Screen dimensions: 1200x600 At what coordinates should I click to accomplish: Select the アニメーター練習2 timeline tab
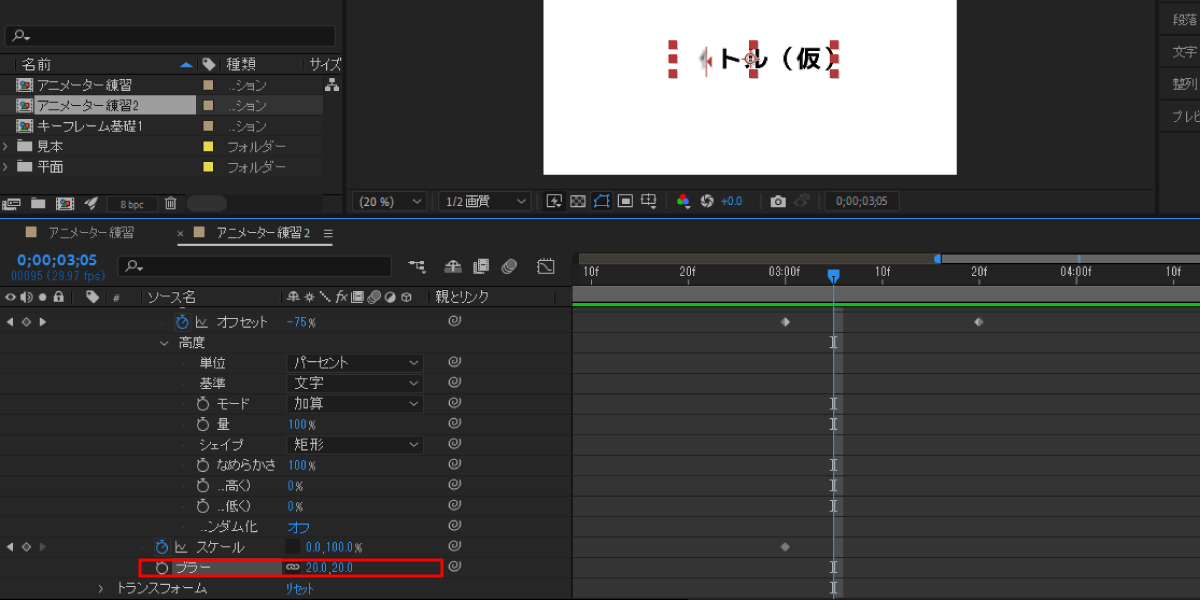[x=263, y=233]
